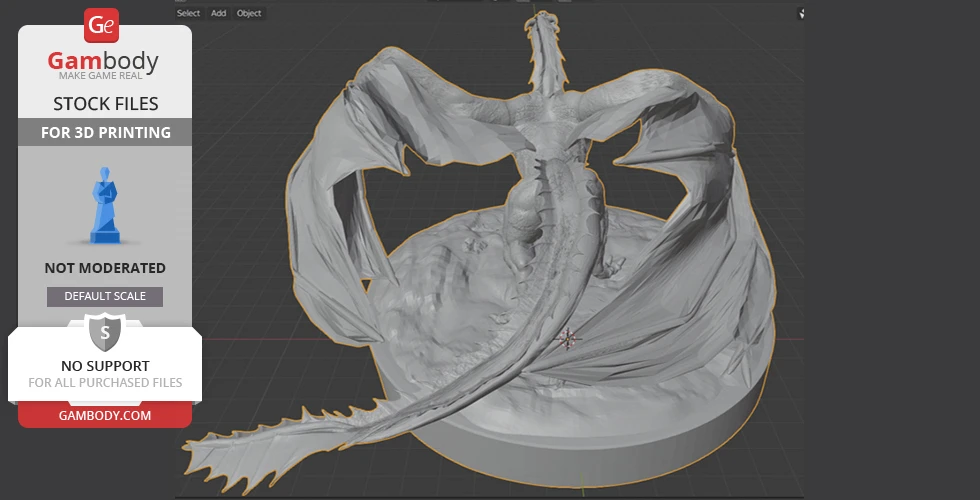Image resolution: width=980 pixels, height=500 pixels.
Task: Click the red Ge logo icon
Action: 101,25
